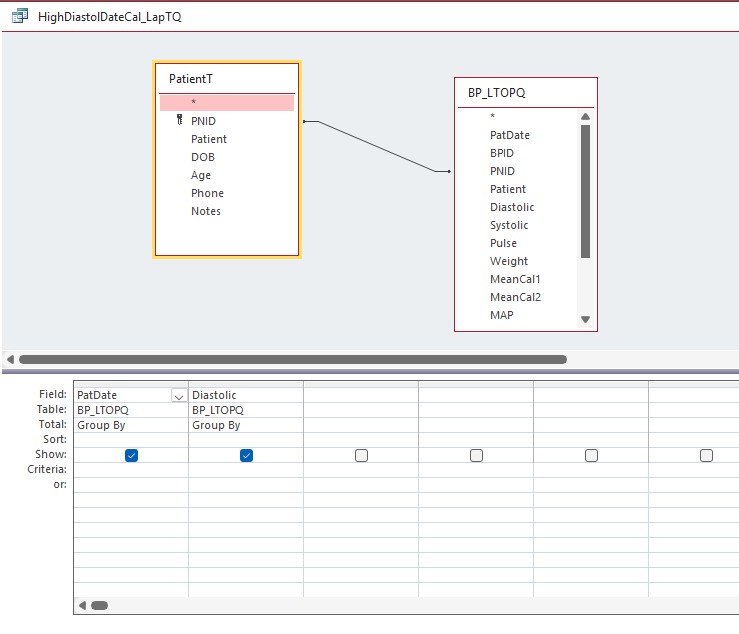Click the design pane horizontal scrollbar thumb

[x=293, y=360]
